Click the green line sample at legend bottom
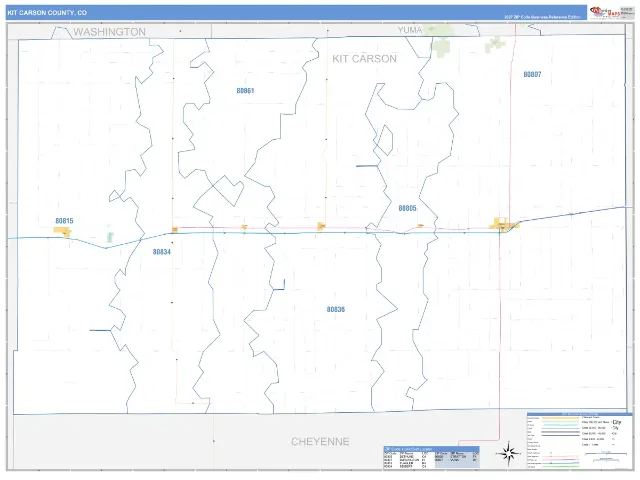The image size is (640, 480). [x=560, y=467]
